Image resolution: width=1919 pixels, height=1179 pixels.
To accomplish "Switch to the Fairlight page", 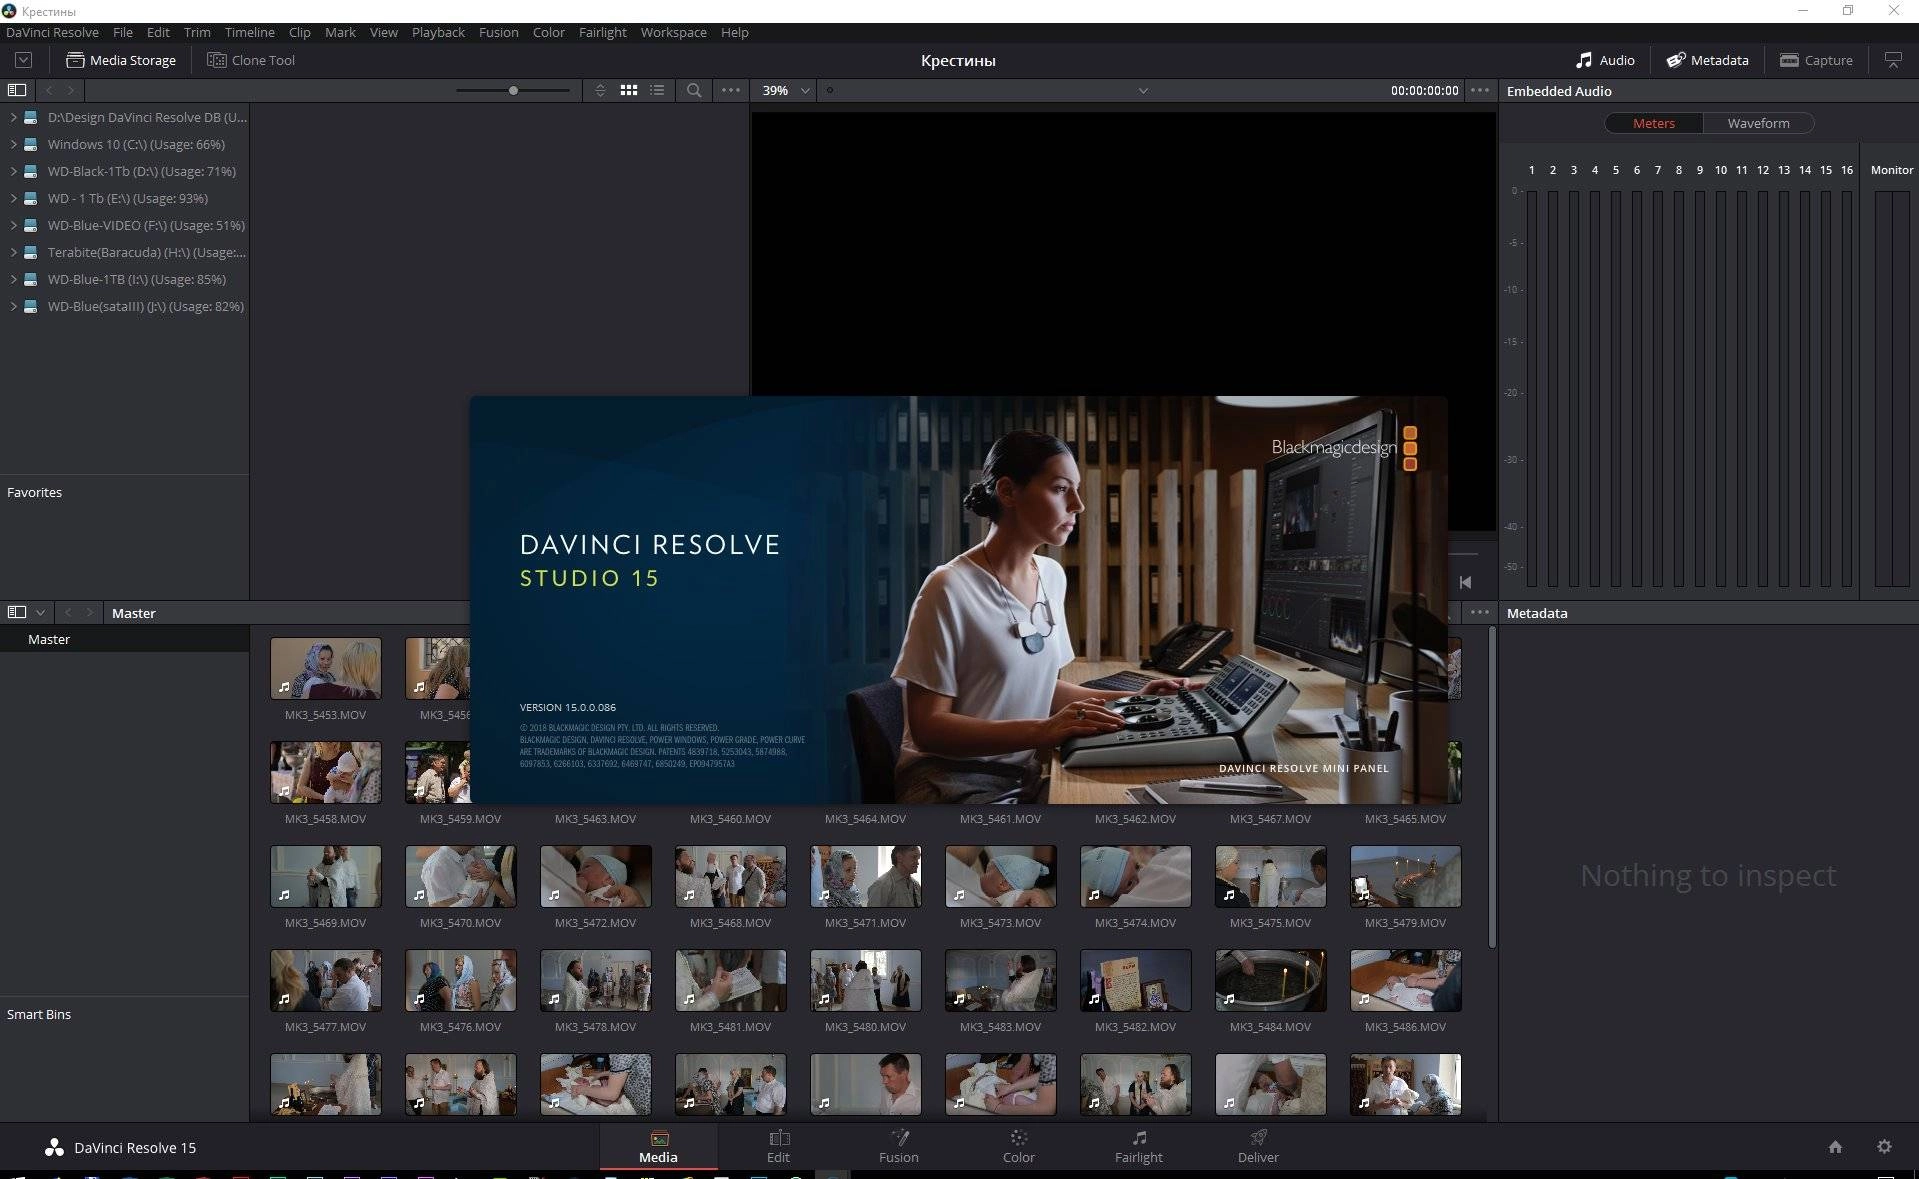I will [x=1138, y=1147].
